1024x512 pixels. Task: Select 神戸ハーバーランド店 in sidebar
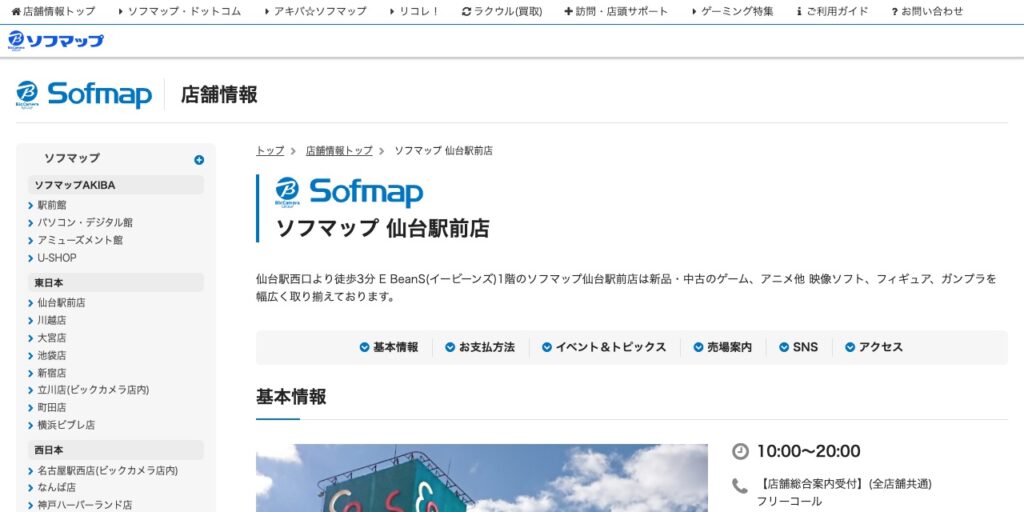[x=84, y=505]
